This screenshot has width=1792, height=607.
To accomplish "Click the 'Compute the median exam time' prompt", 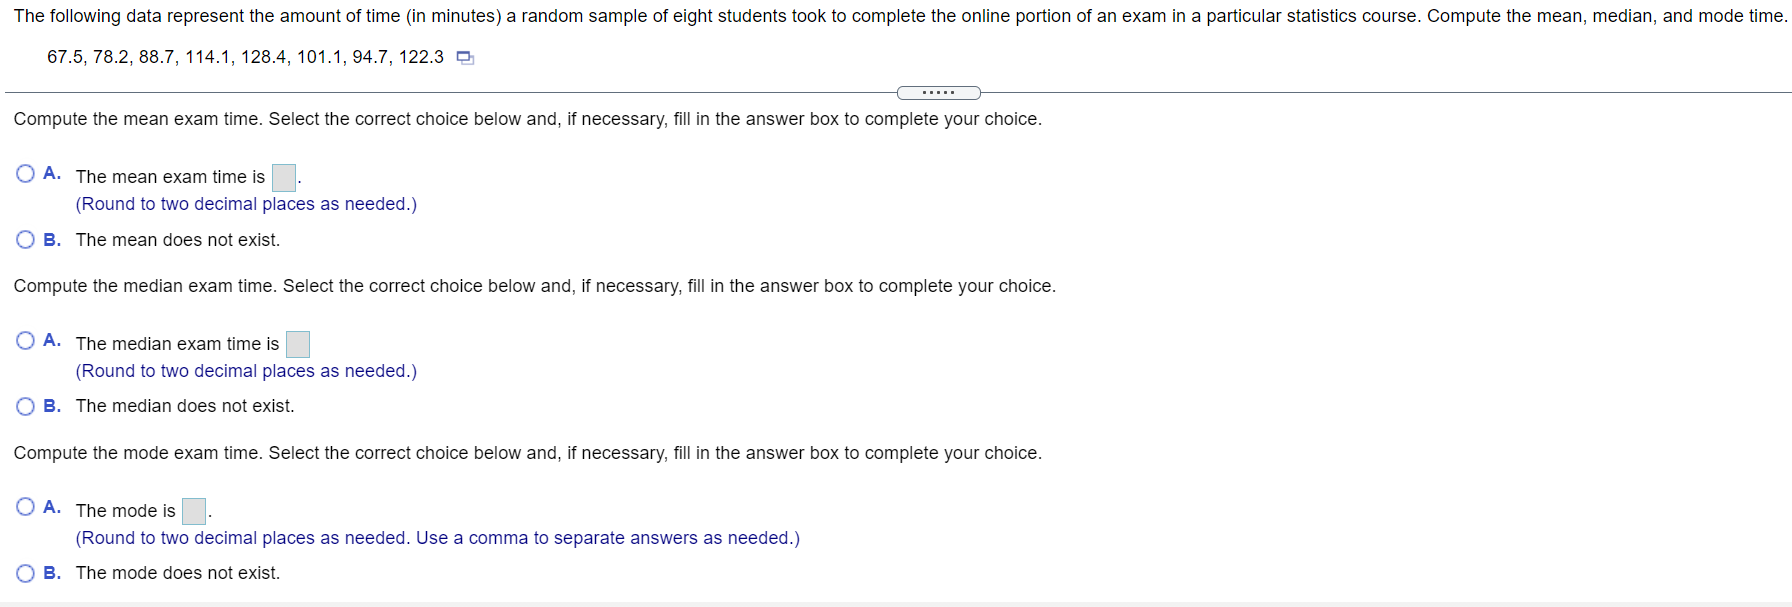I will 535,286.
